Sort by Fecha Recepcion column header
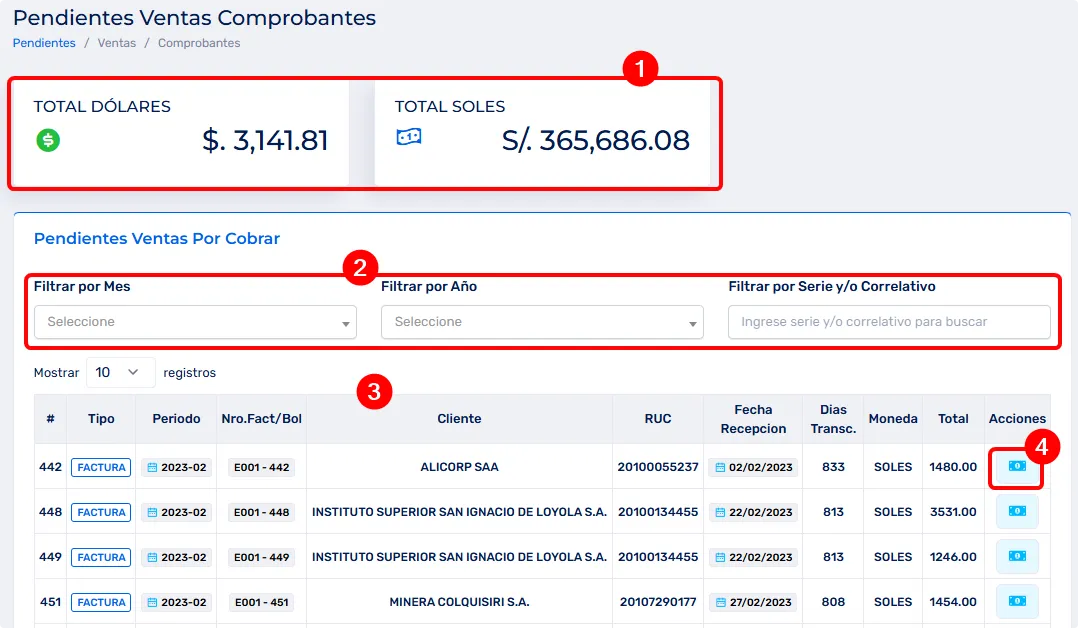 753,419
